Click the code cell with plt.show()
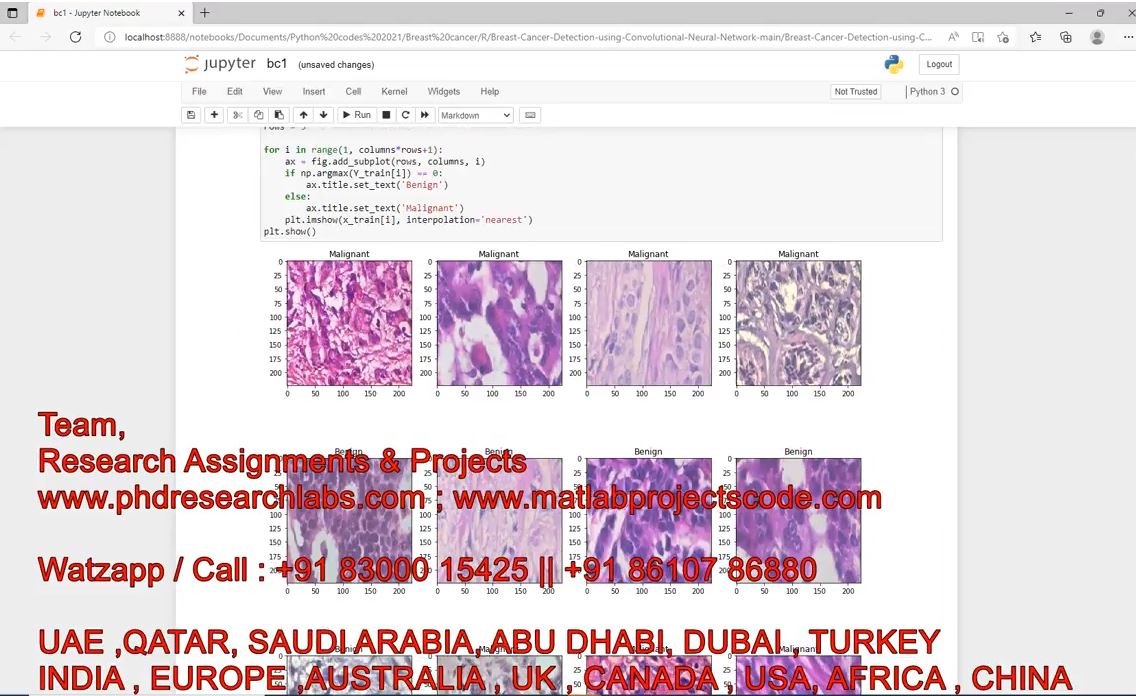 (601, 184)
